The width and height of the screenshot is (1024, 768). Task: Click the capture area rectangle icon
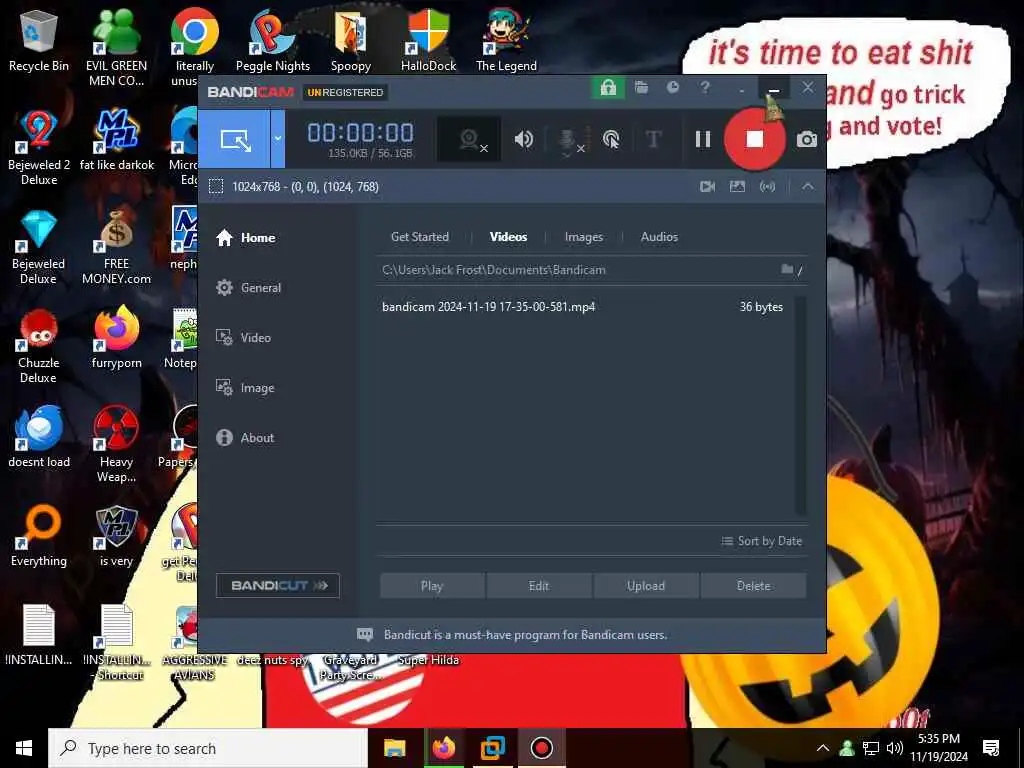point(216,187)
